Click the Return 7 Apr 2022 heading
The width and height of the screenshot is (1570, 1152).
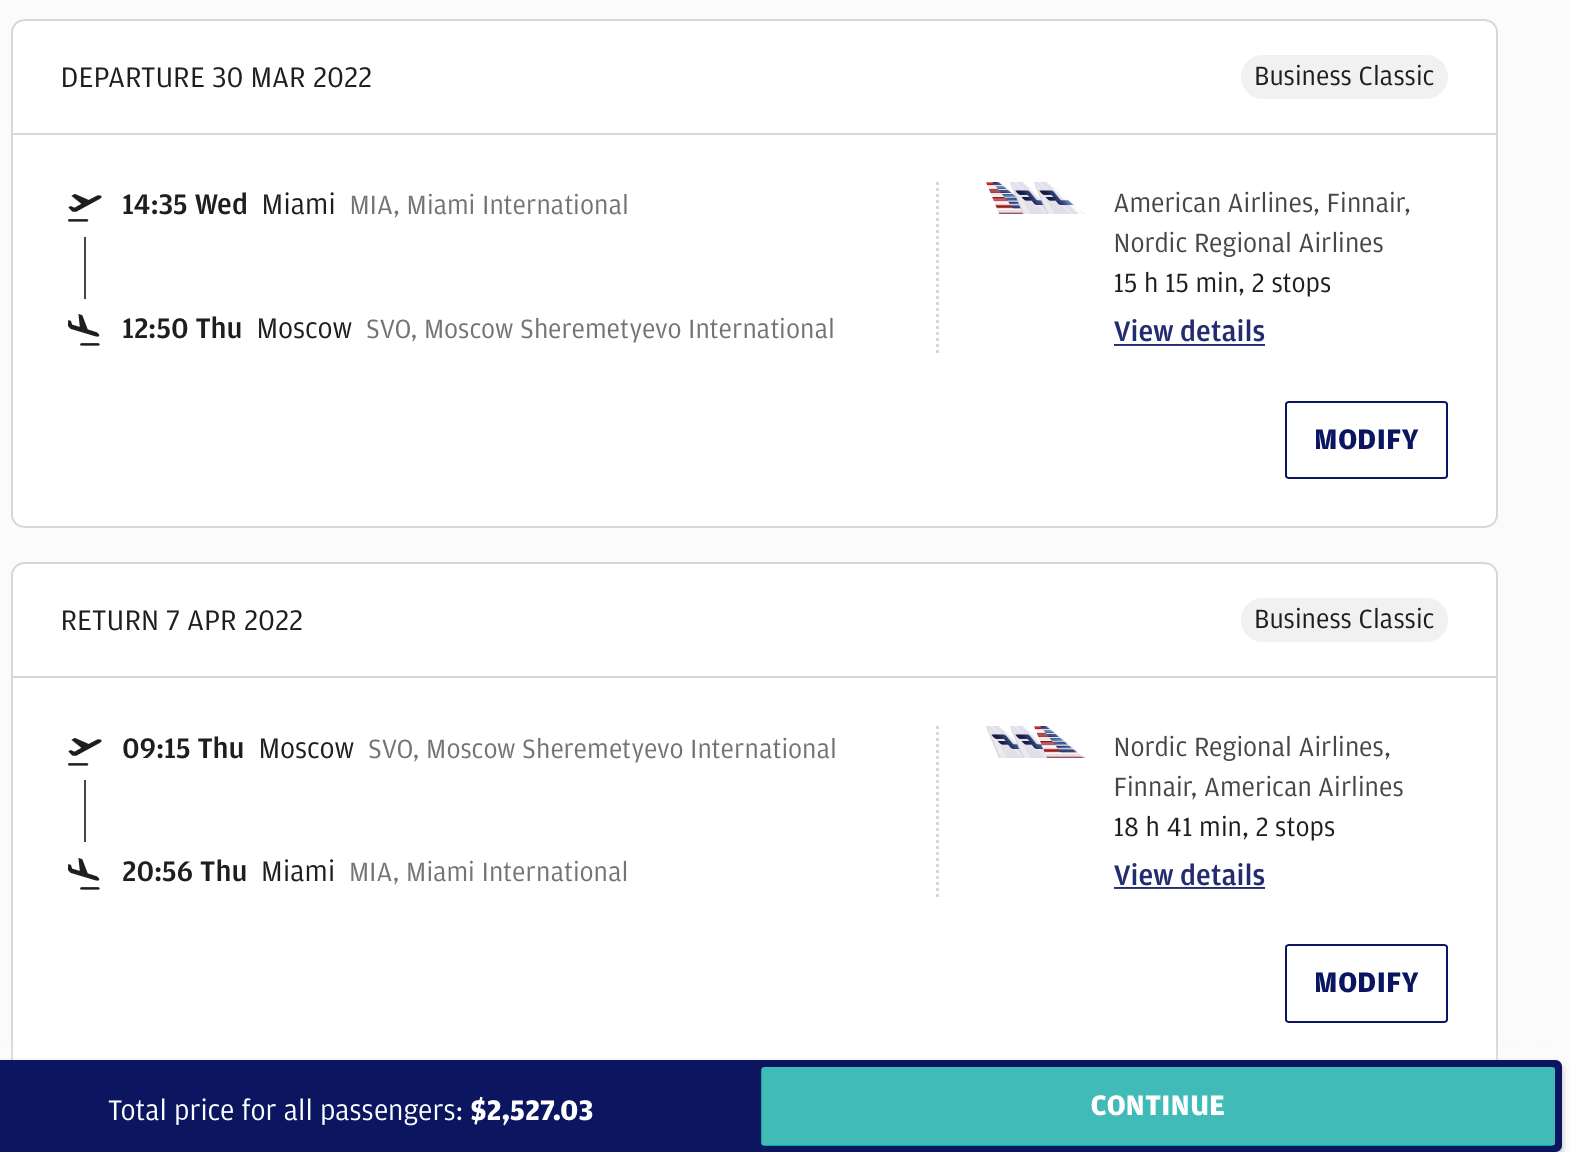point(182,621)
